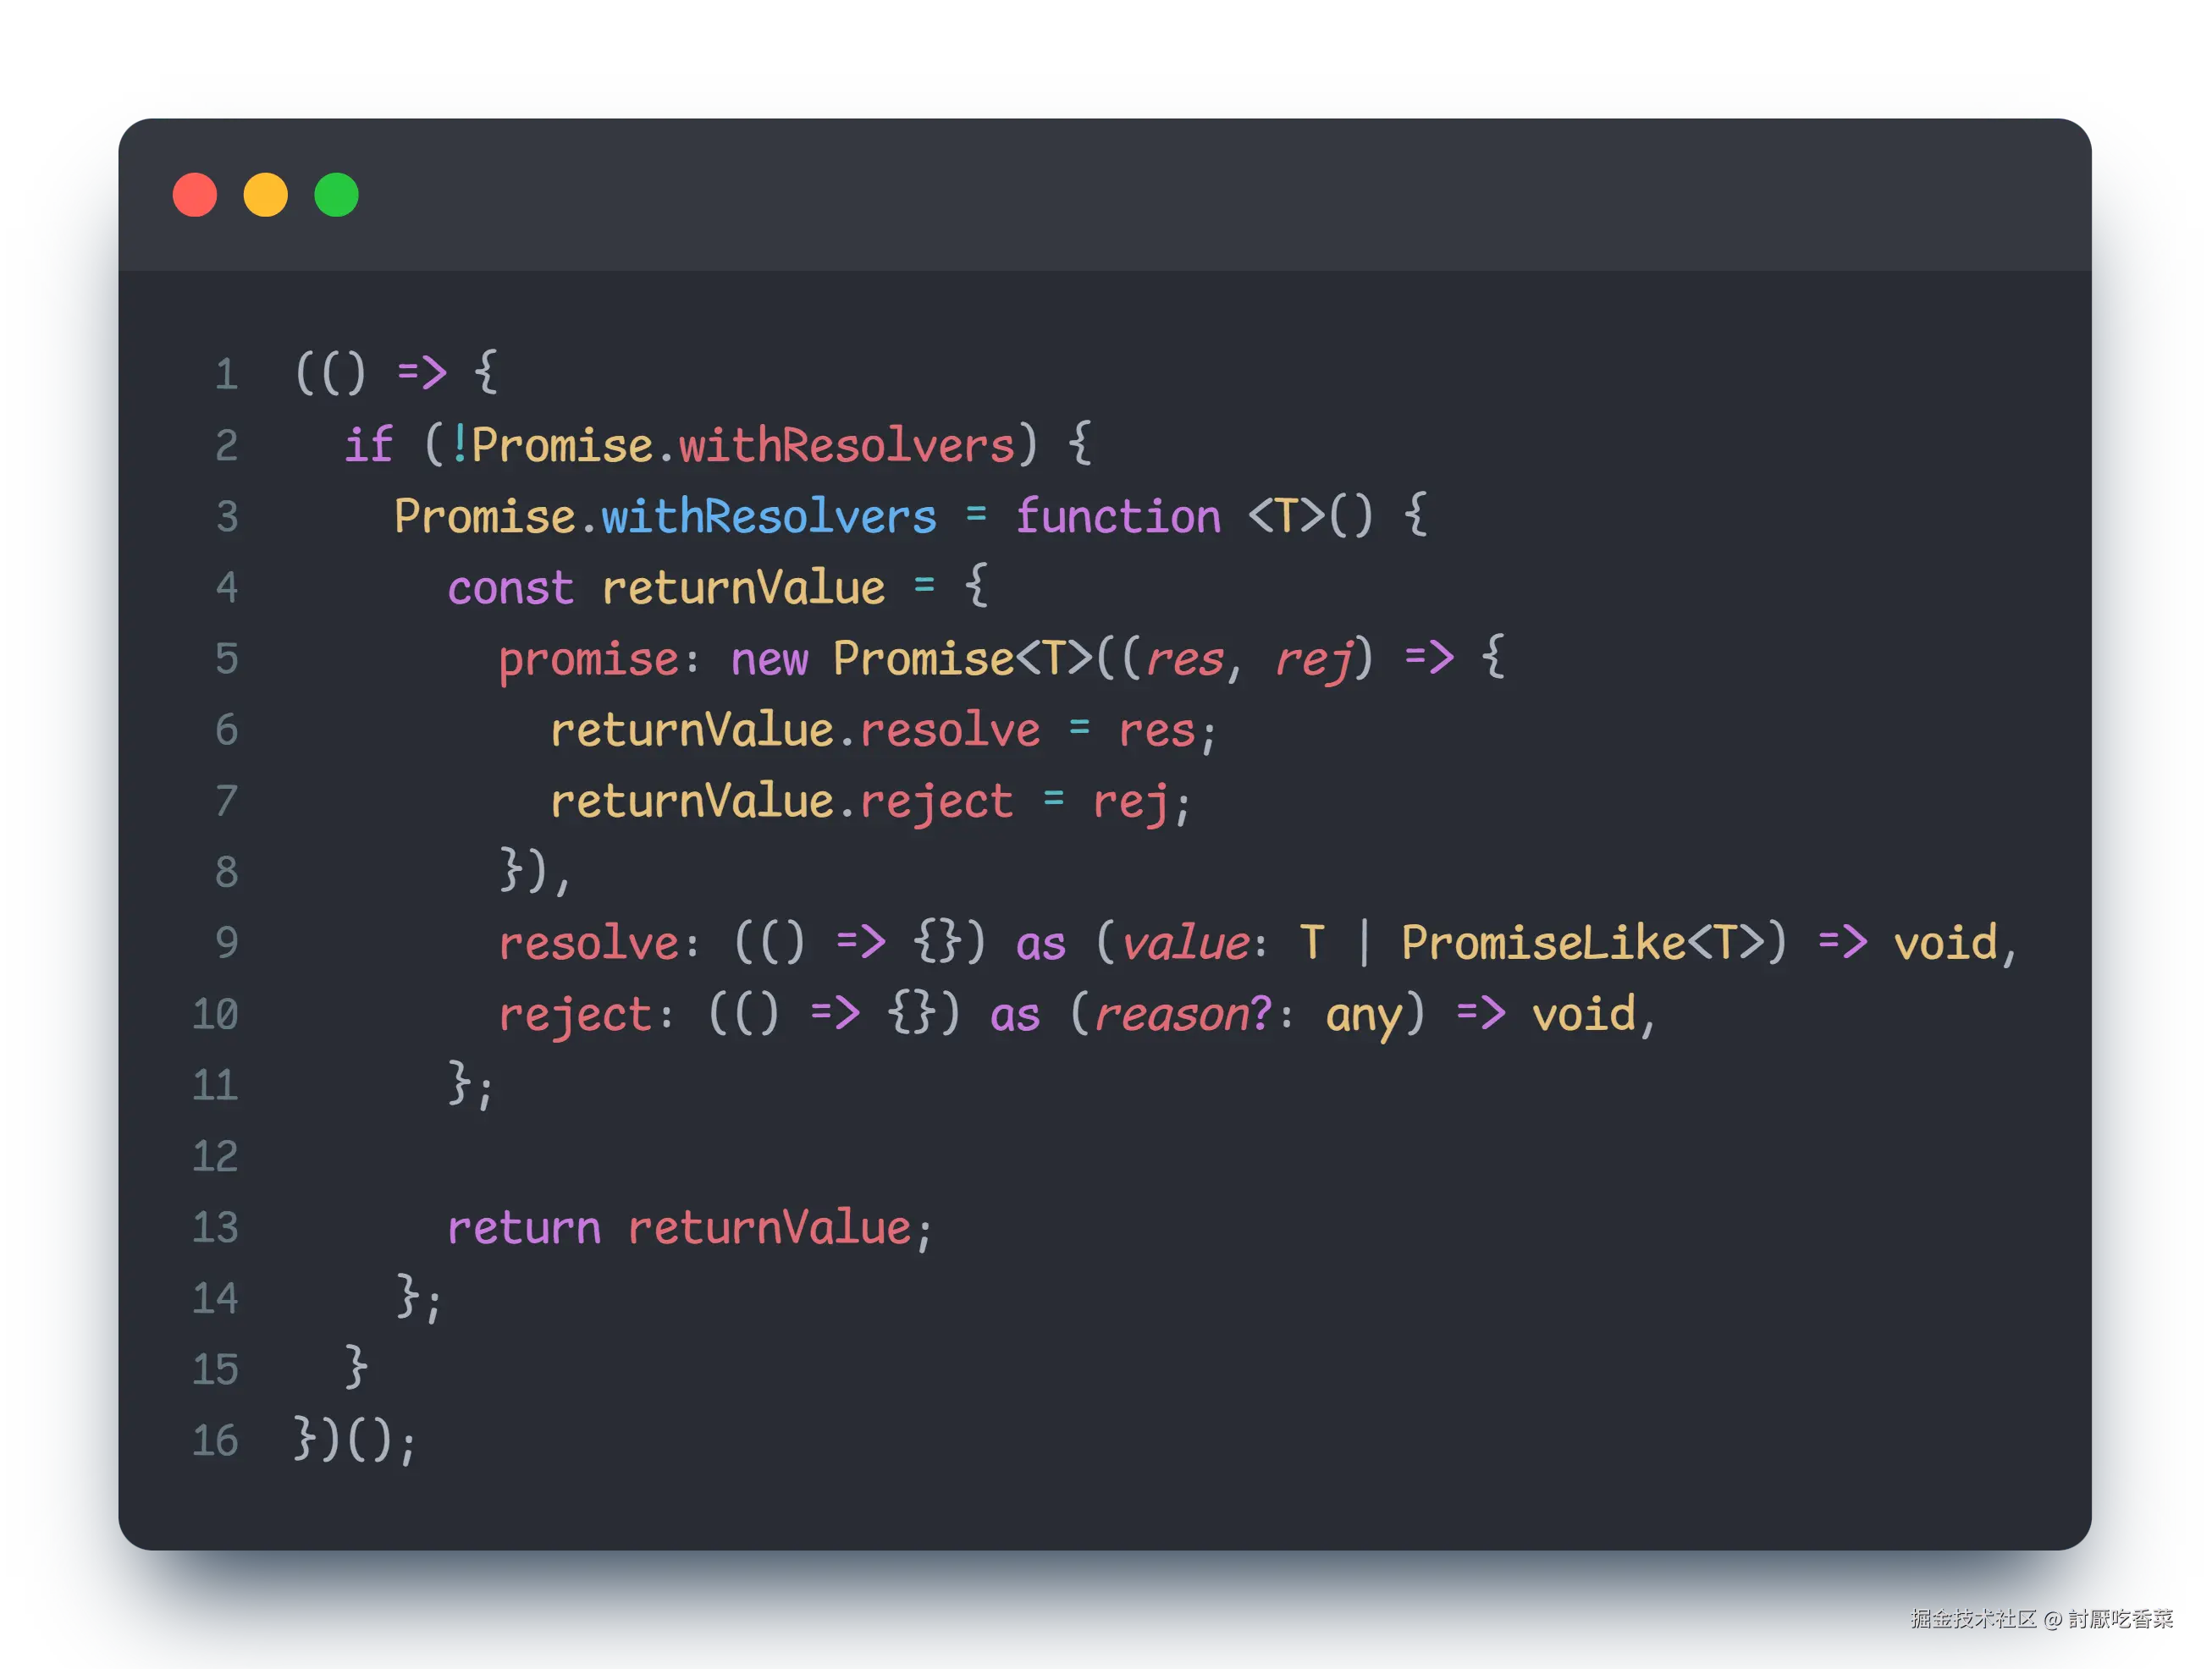Click the yellow minimize window dot
Image resolution: width=2212 pixels, height=1669 pixels.
(266, 194)
